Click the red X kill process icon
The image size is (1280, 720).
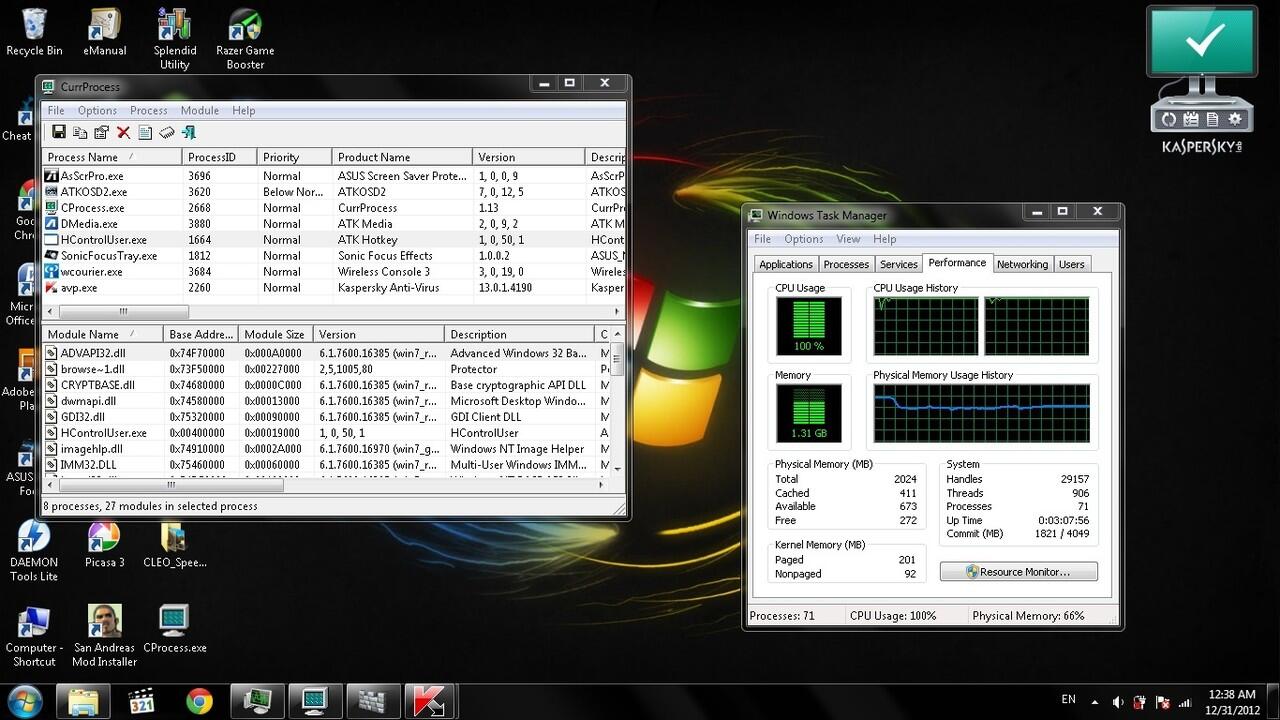click(123, 132)
